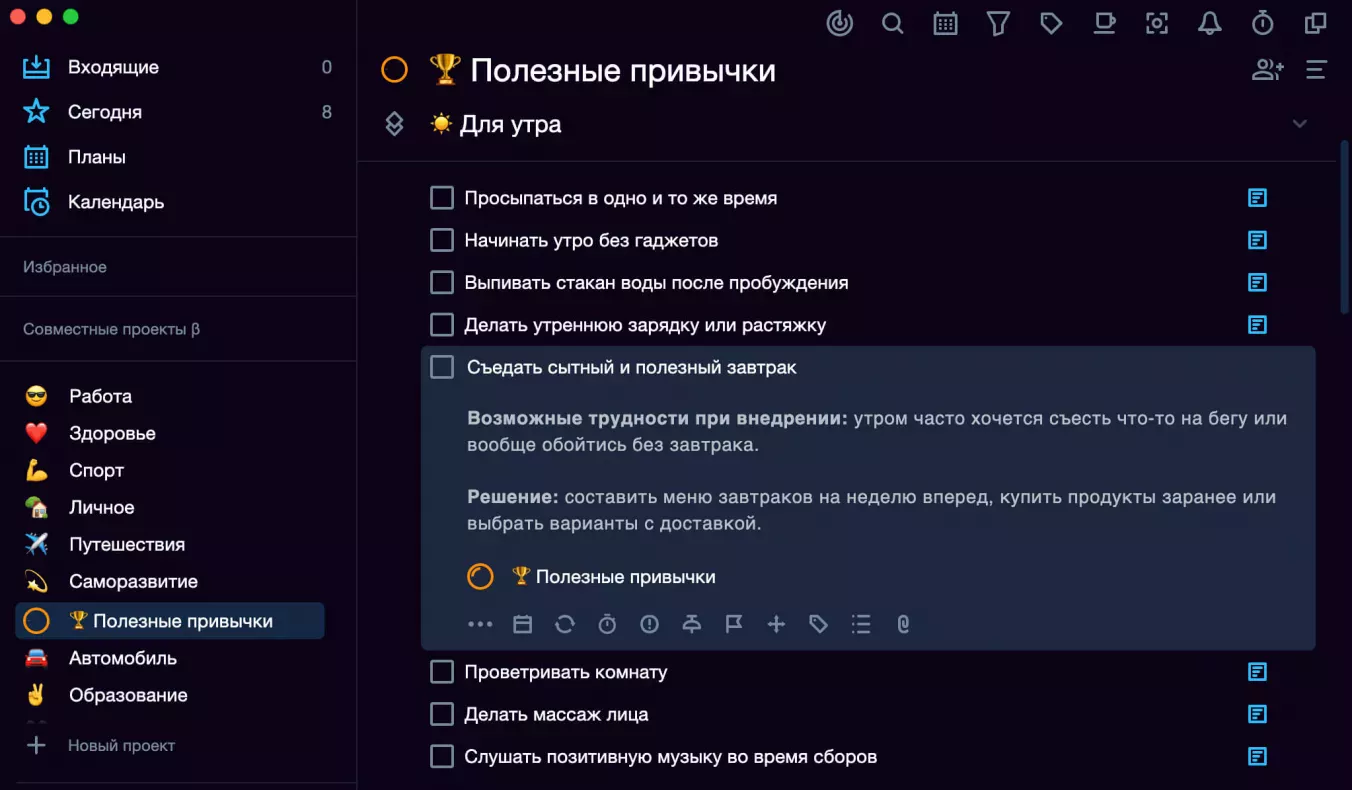1352x790 pixels.
Task: Click the coffee cup icon in toolbar
Action: [x=1104, y=23]
